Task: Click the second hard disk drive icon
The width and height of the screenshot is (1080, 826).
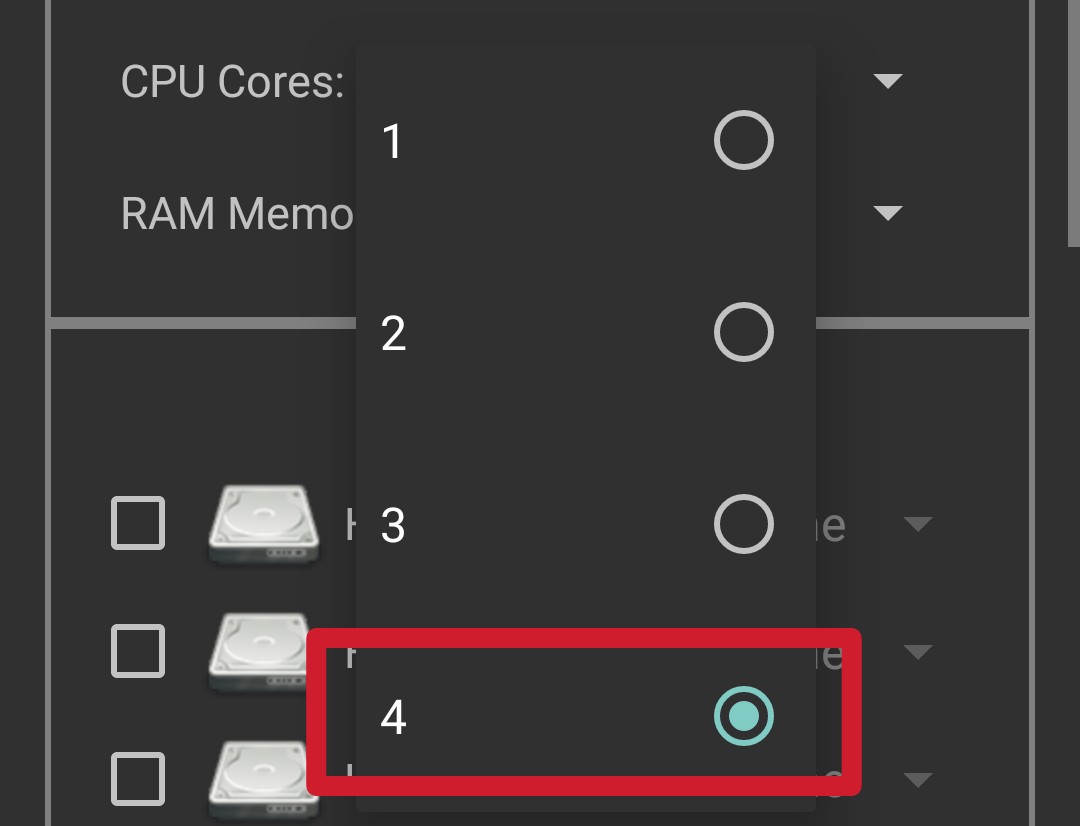Action: [258, 652]
